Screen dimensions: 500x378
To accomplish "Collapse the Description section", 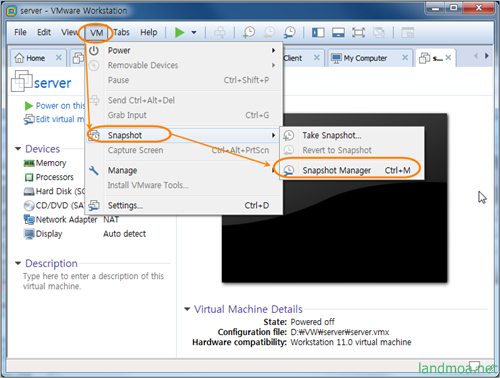I will click(x=18, y=263).
